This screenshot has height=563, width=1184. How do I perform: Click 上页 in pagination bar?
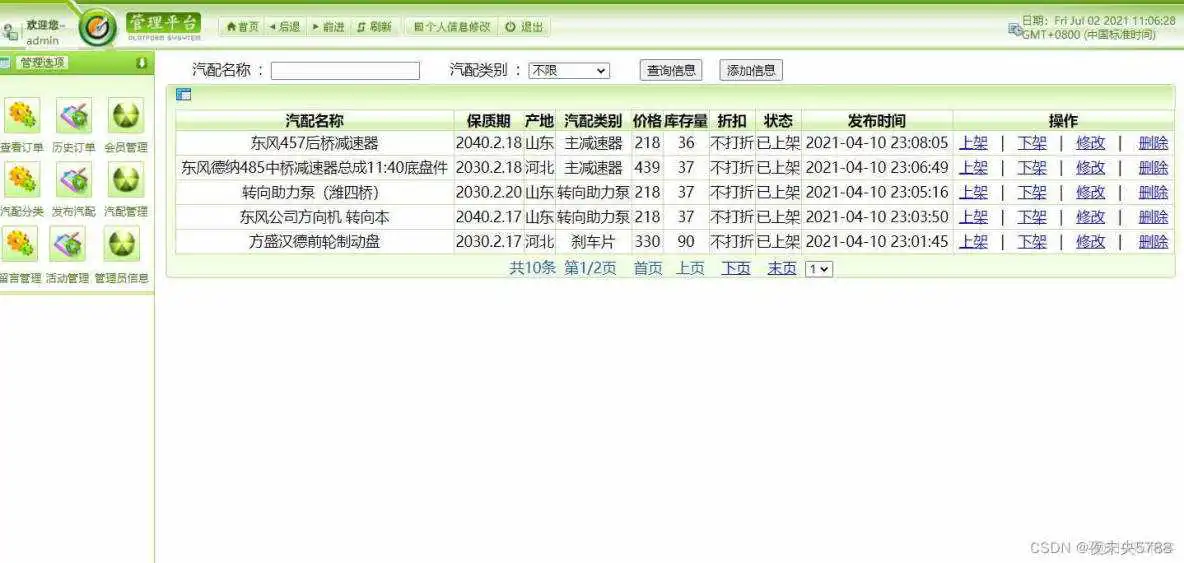pyautogui.click(x=689, y=268)
